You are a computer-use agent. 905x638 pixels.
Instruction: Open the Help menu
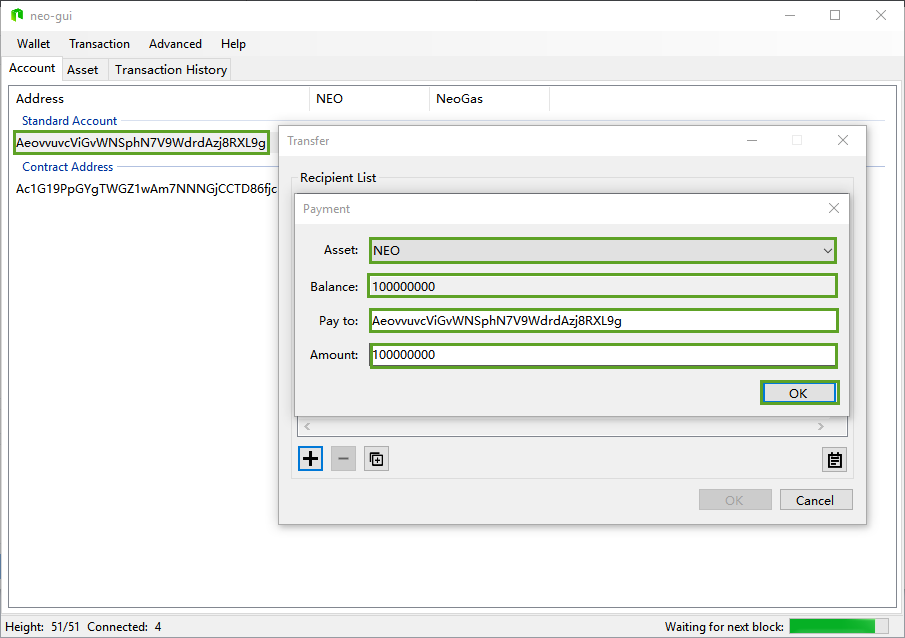click(233, 44)
